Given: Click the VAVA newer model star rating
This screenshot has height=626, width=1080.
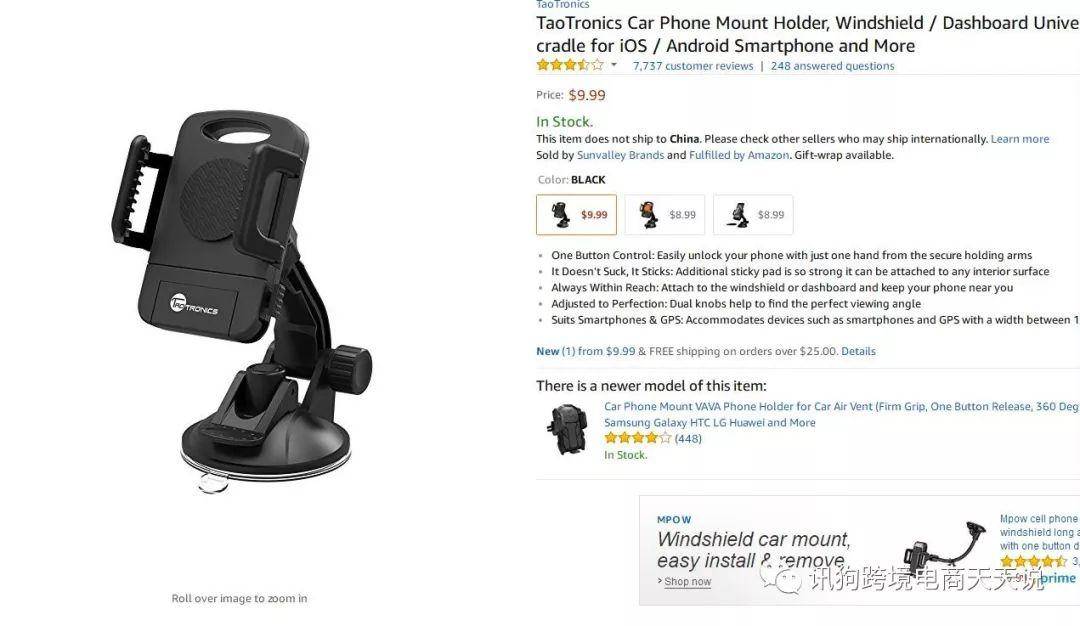Looking at the screenshot, I should tap(637, 438).
